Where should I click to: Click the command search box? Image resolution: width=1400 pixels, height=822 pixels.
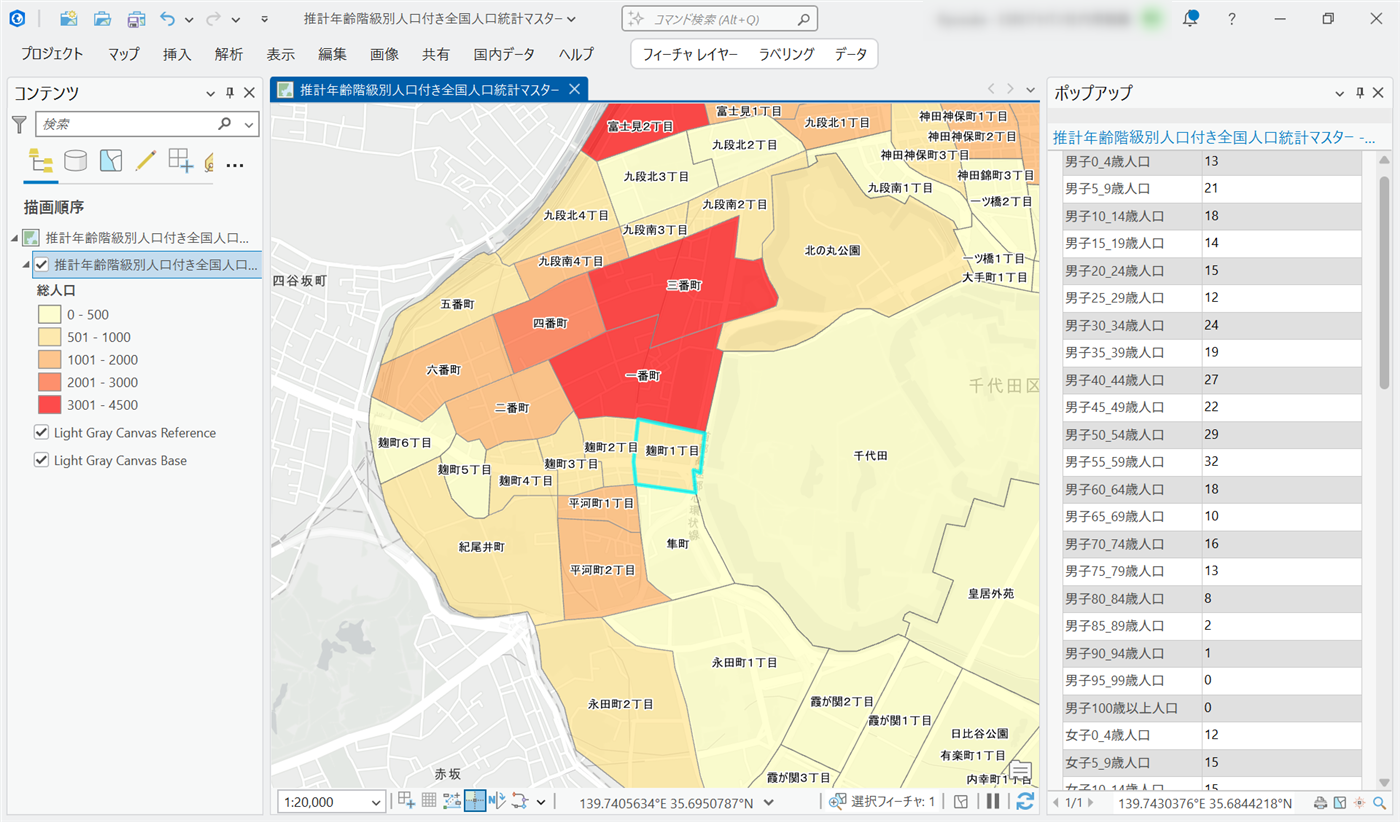point(720,19)
